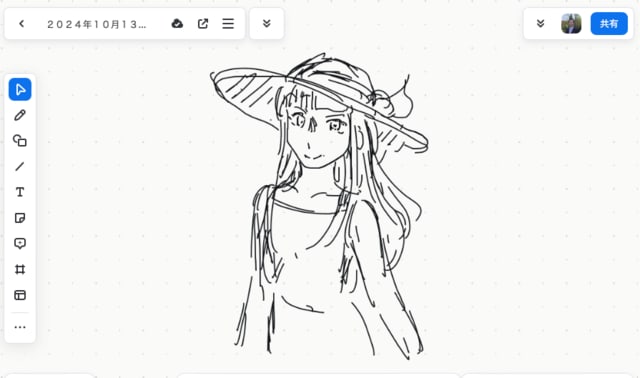Screen dimensions: 640x378
Task: Click the cloud save status icon
Action: (177, 24)
